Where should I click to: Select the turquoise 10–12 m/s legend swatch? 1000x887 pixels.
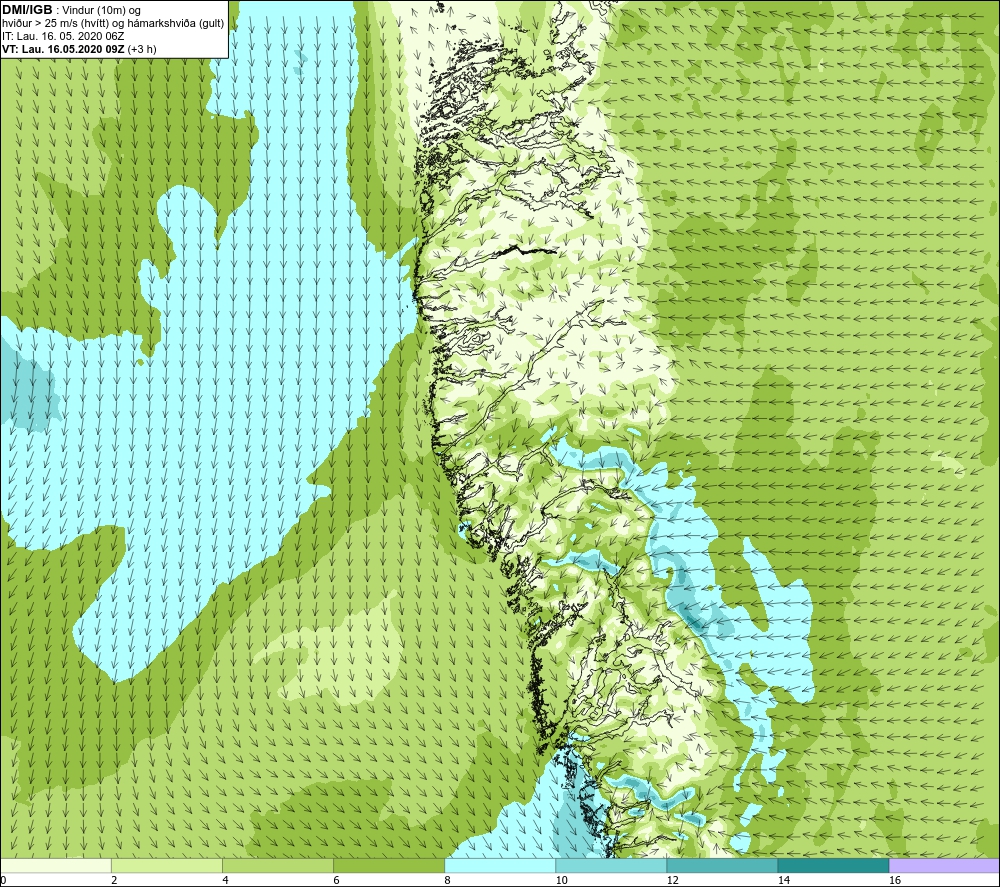pyautogui.click(x=611, y=865)
